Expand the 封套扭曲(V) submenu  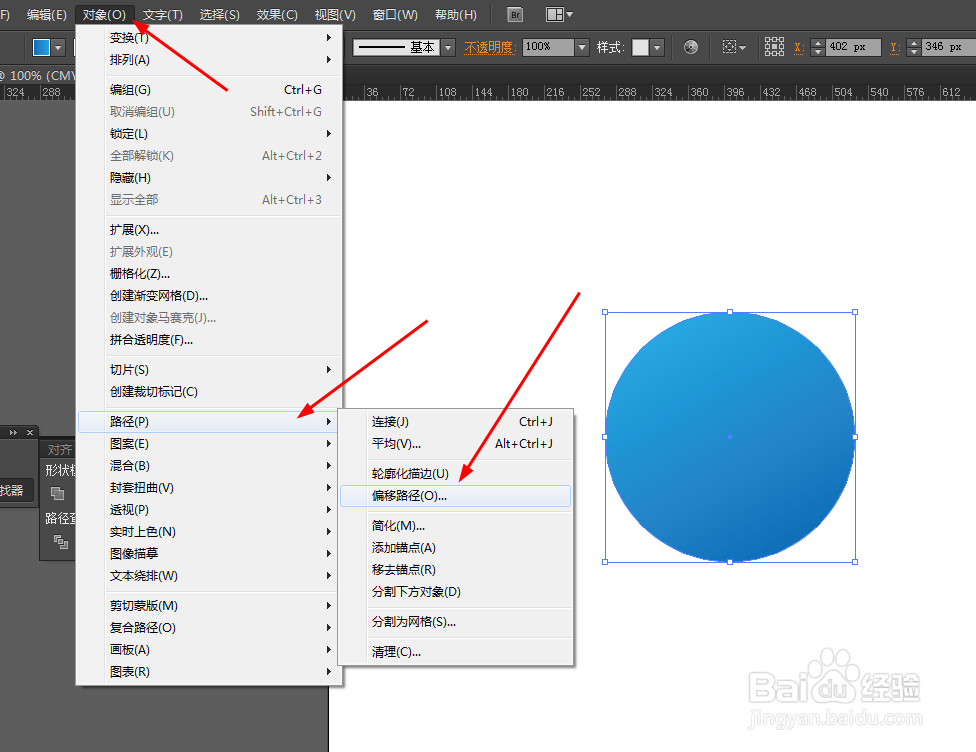tap(209, 488)
